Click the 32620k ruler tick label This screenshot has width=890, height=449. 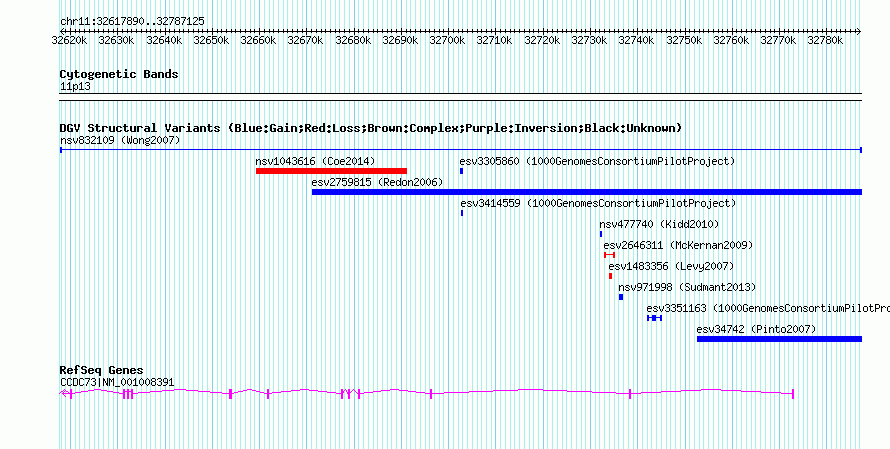(69, 40)
